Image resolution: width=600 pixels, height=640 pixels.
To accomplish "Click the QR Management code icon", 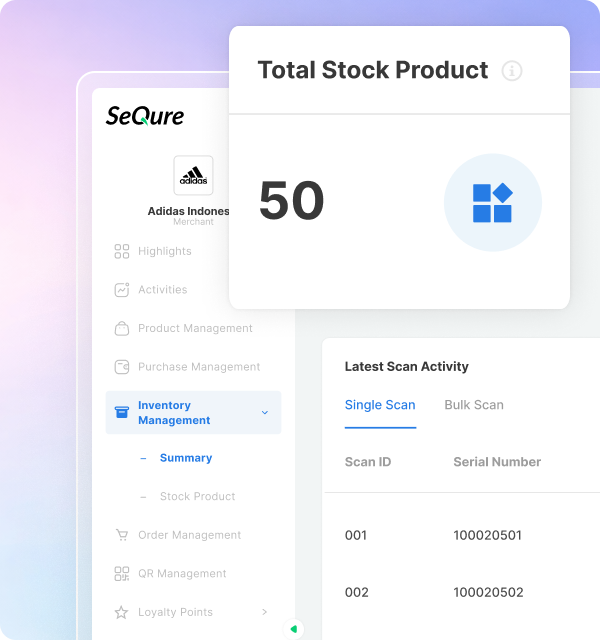I will click(x=122, y=574).
